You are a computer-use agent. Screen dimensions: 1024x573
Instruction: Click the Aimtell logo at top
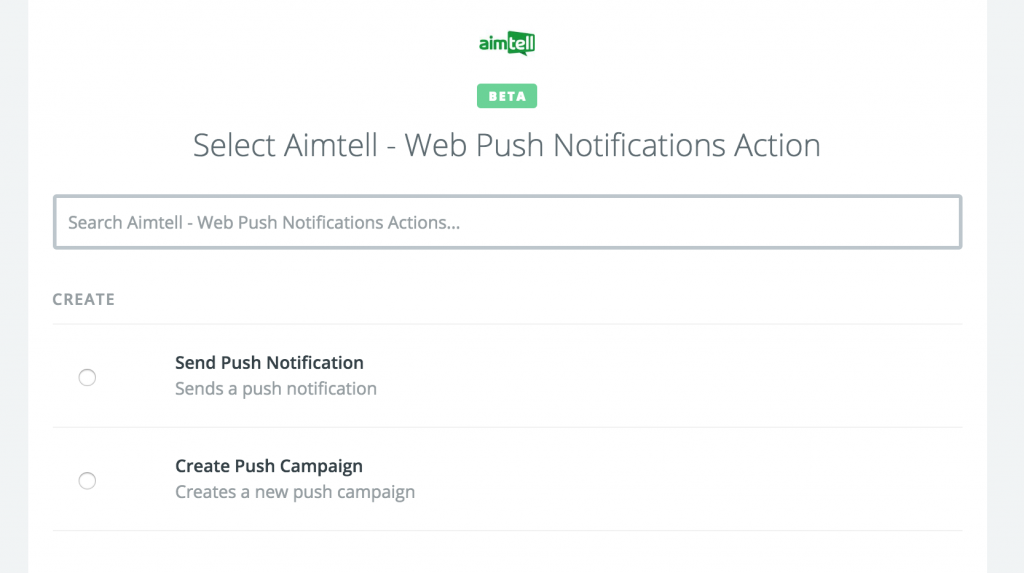[507, 43]
